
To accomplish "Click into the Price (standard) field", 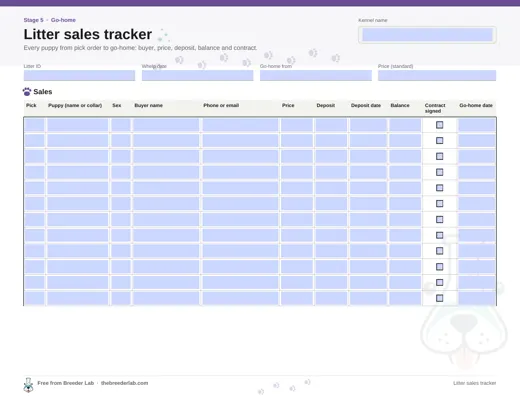I will 437,75.
